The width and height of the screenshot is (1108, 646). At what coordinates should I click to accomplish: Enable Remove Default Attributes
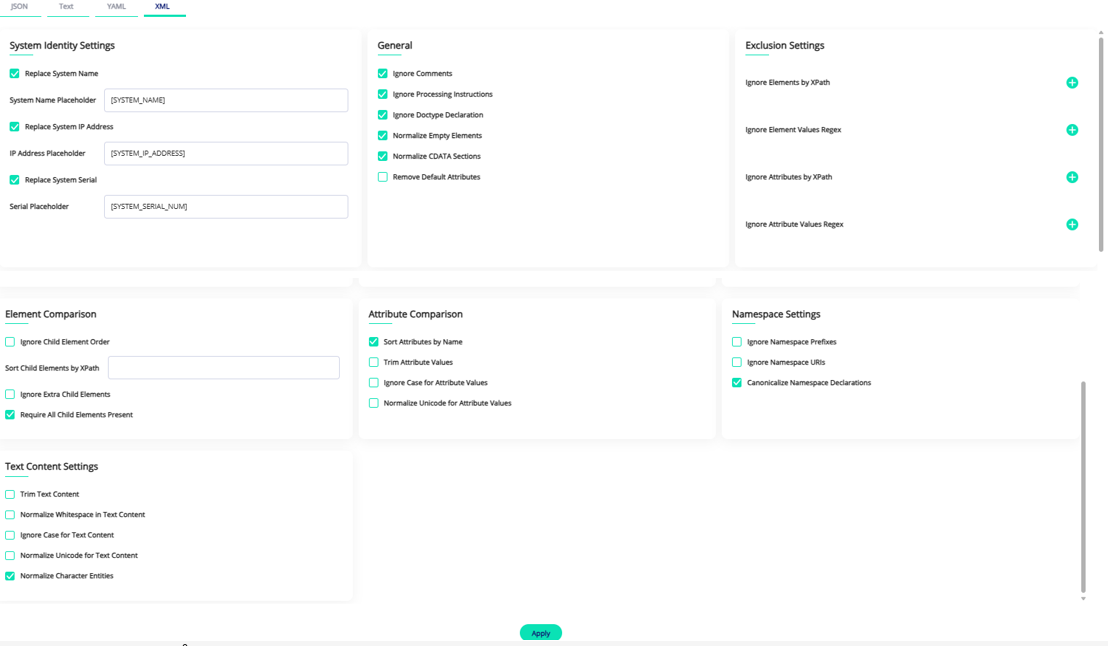tap(382, 177)
